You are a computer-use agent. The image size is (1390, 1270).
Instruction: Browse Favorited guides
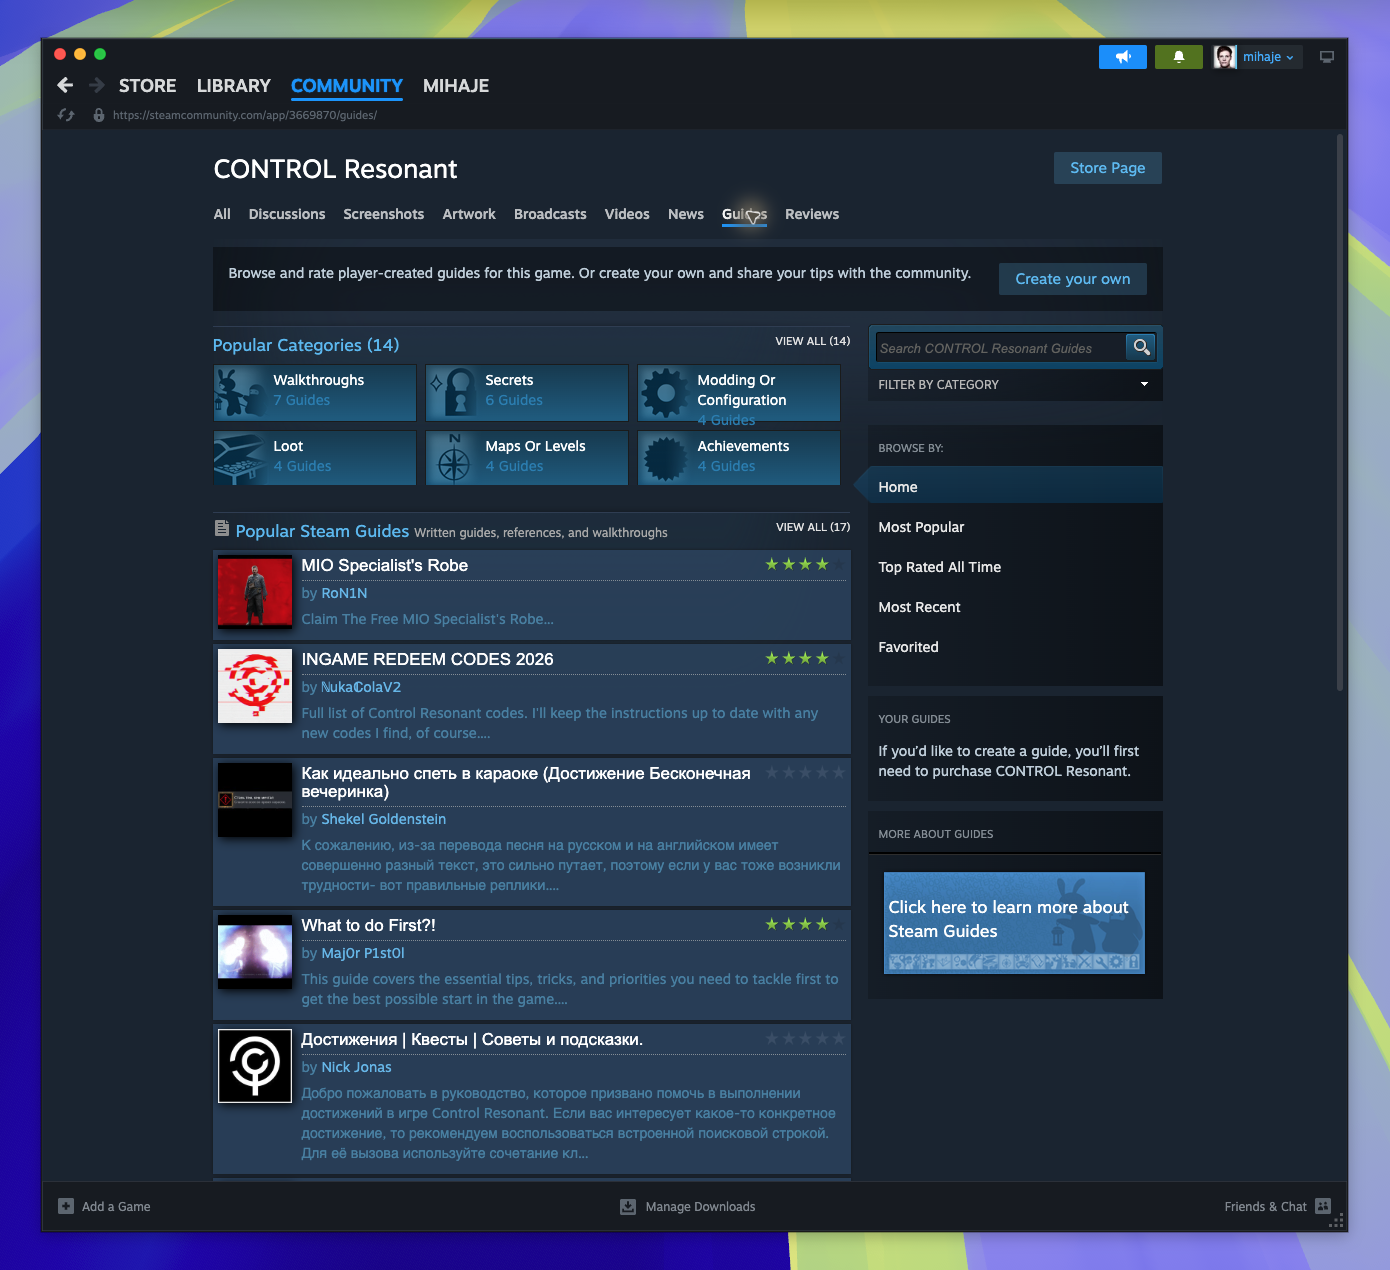point(1015,647)
